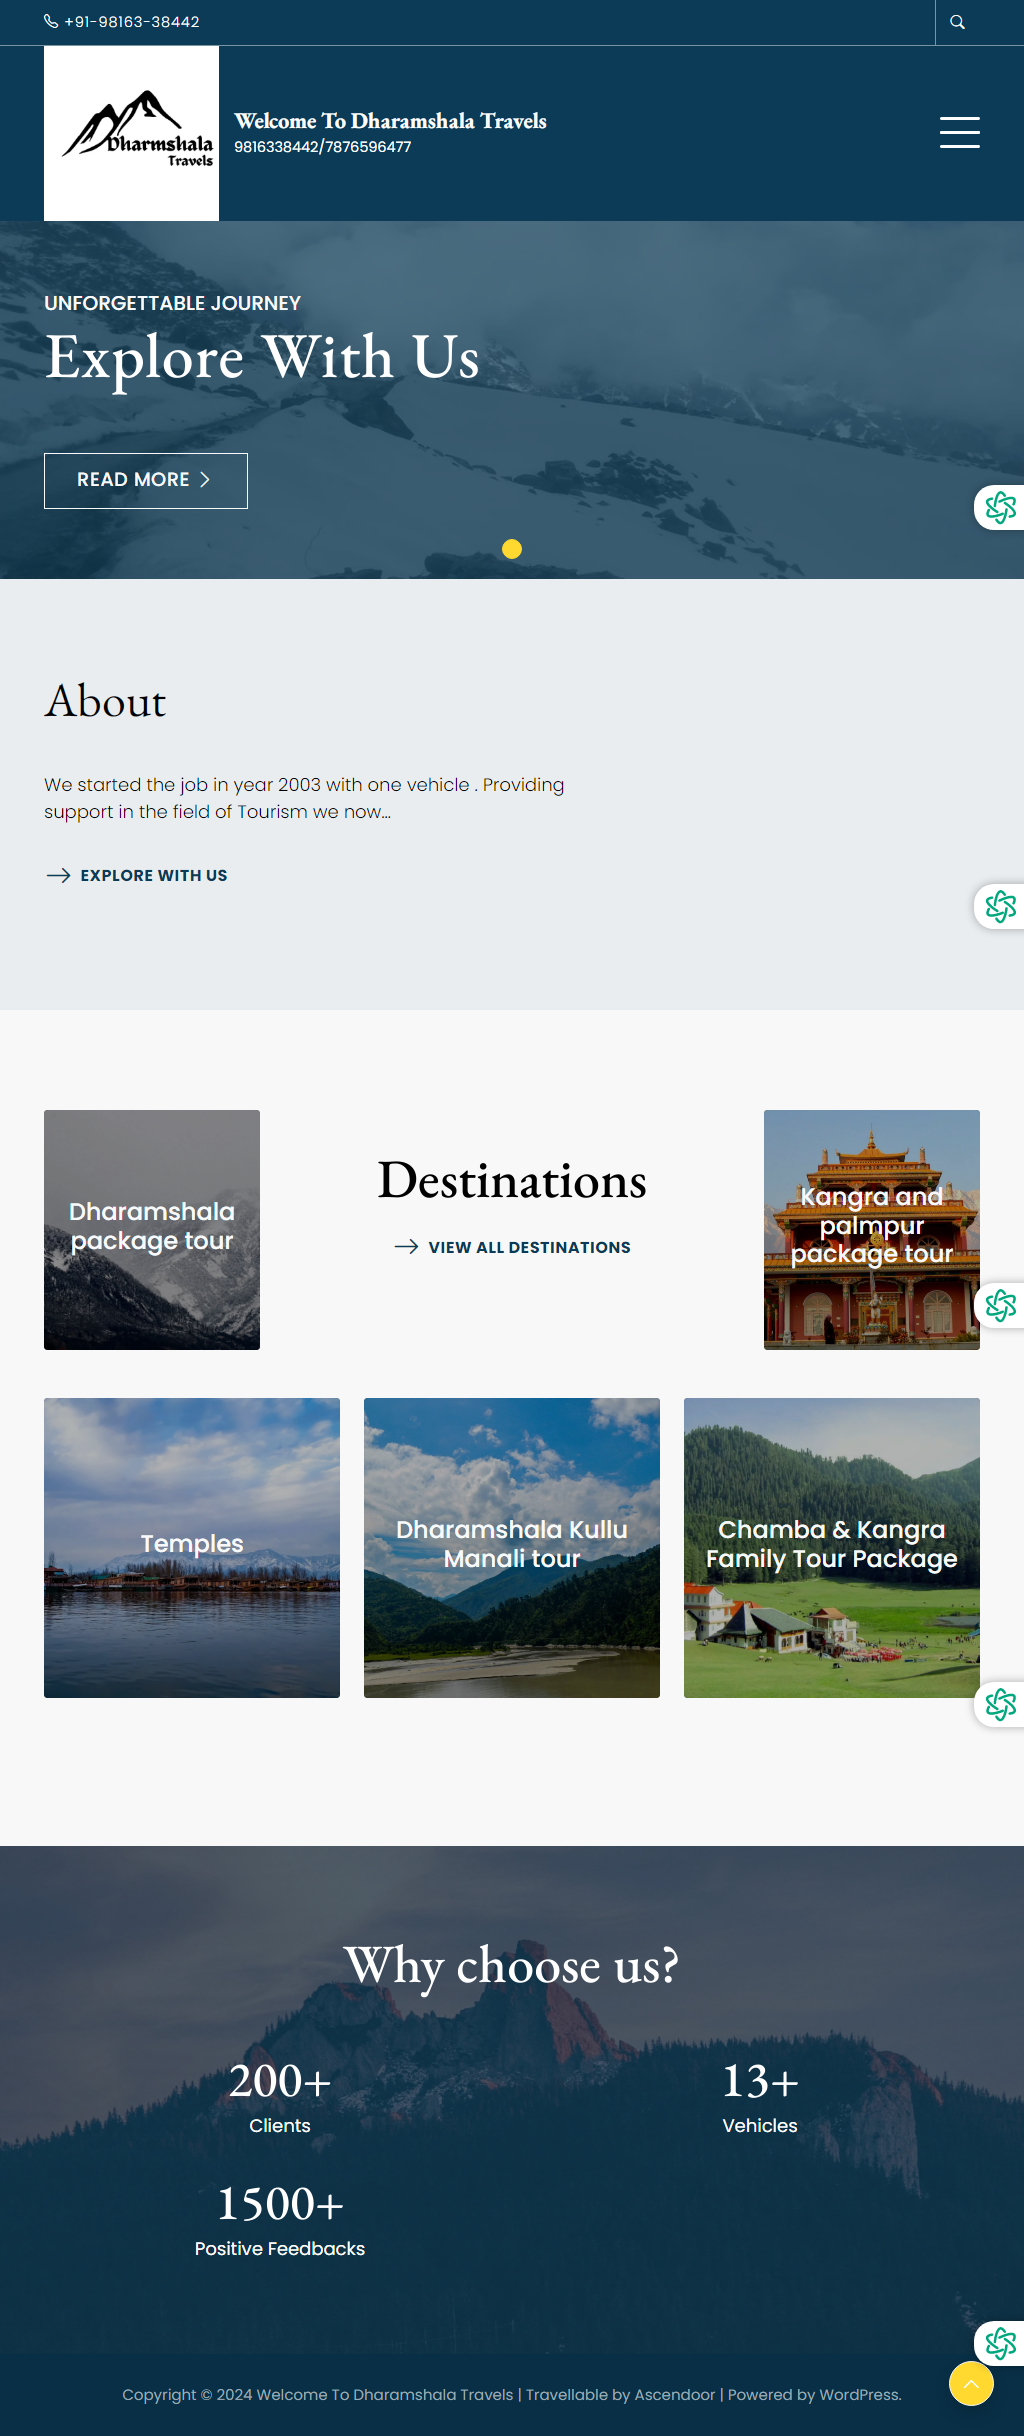Click the green floating icon beside About section
The width and height of the screenshot is (1024, 2436).
1000,907
